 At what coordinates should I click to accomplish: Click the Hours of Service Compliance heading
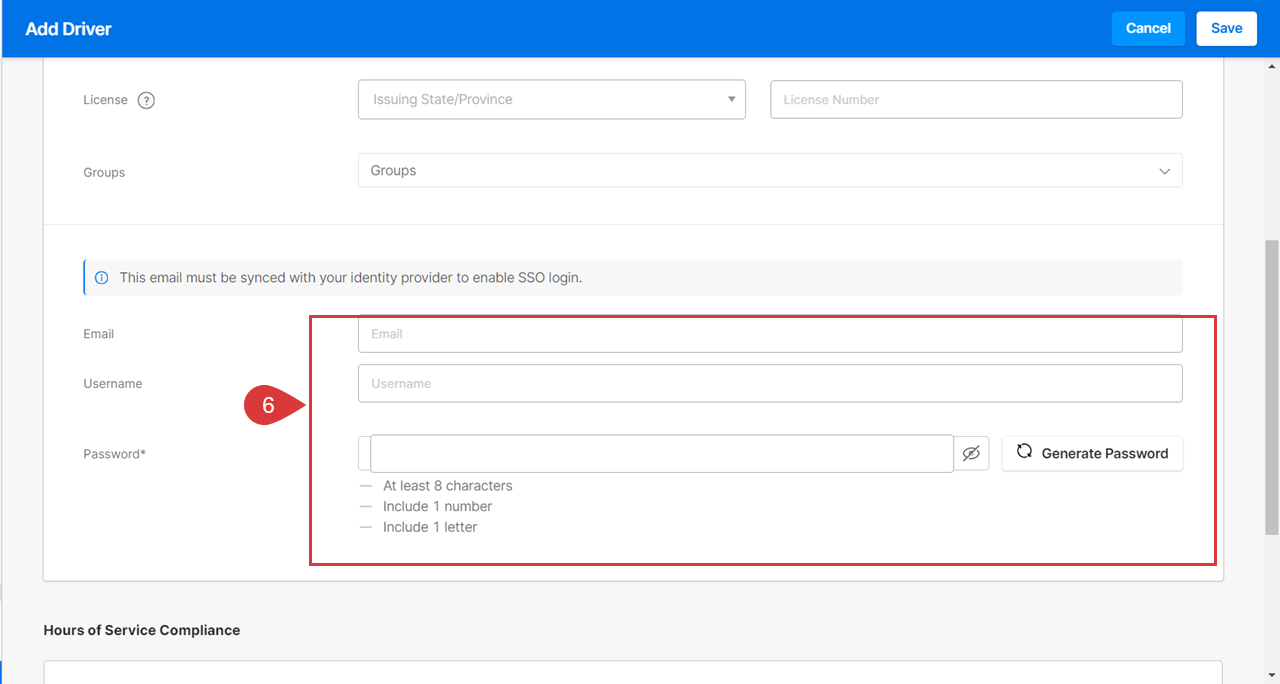pos(142,630)
